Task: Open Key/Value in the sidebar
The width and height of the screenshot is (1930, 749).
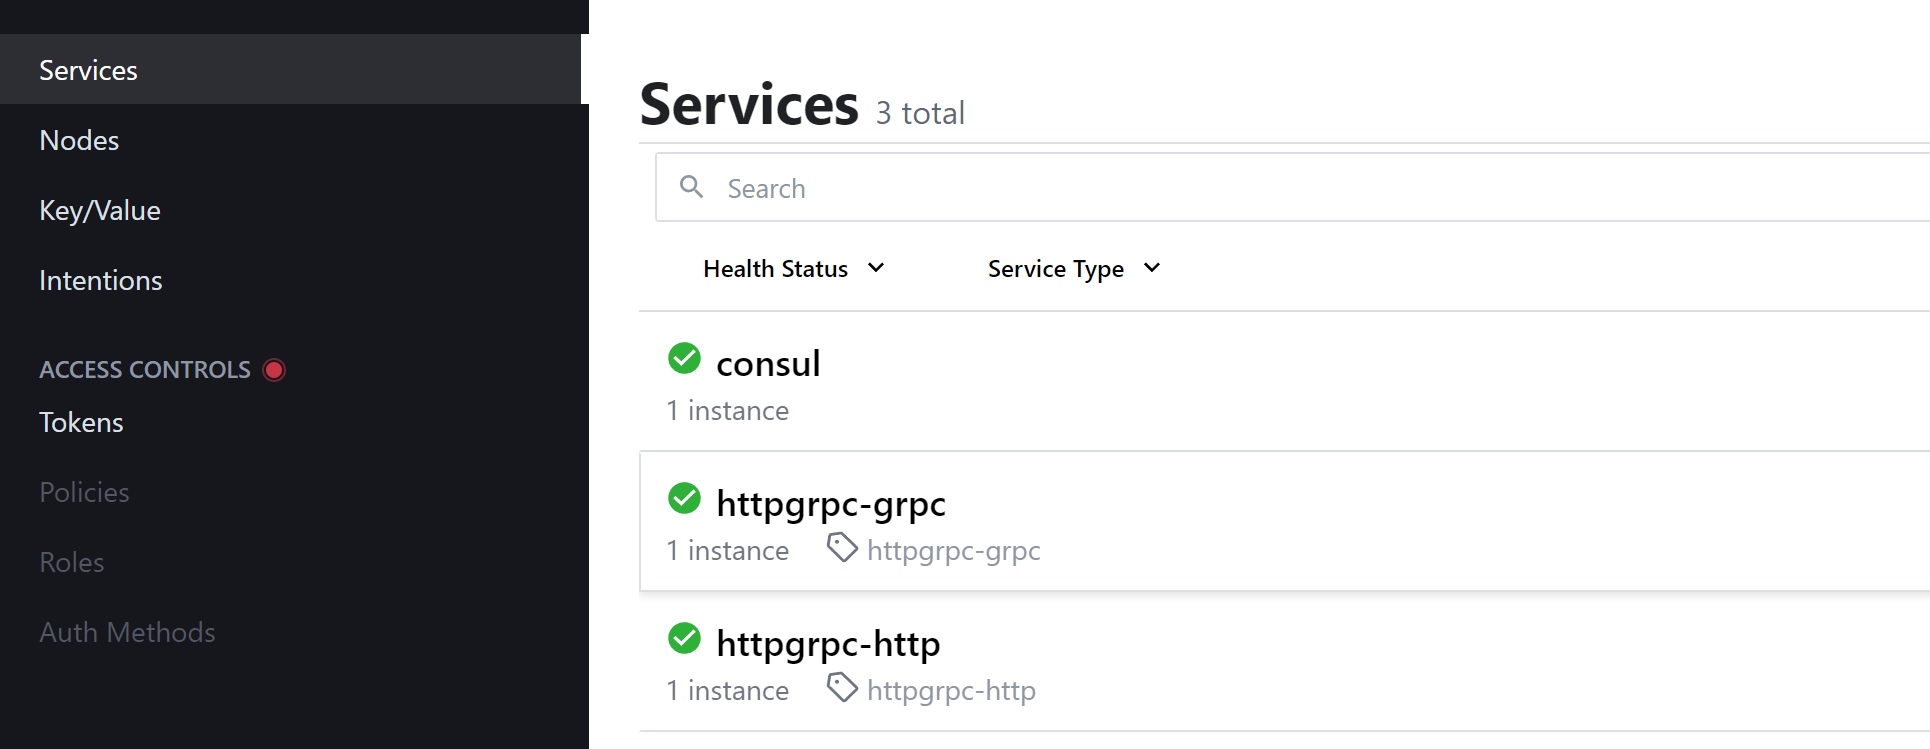Action: click(100, 210)
